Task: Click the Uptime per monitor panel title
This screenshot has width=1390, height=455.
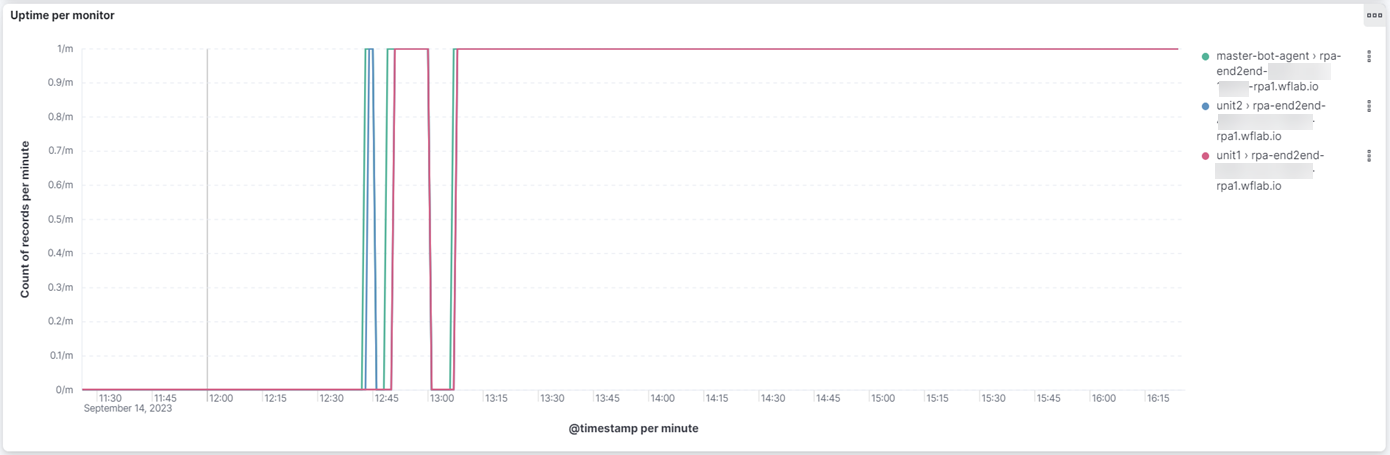Action: [x=62, y=16]
